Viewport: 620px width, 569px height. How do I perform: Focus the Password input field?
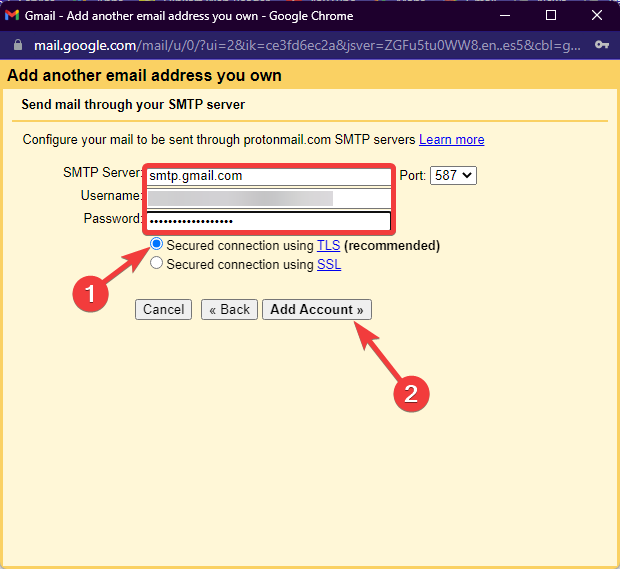point(269,221)
